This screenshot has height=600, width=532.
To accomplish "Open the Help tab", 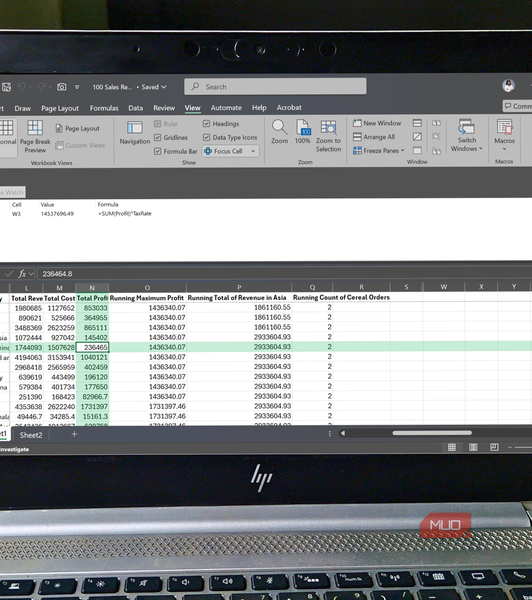I will pyautogui.click(x=259, y=108).
